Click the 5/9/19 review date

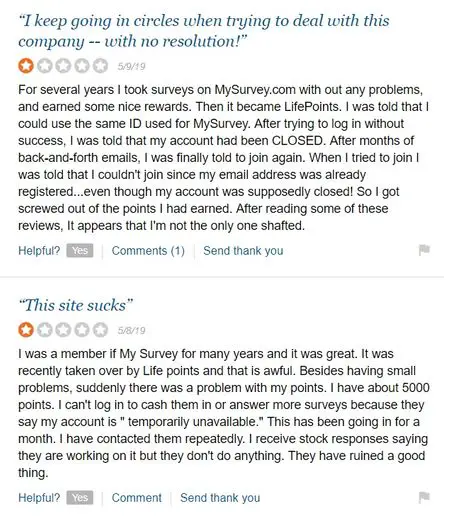pyautogui.click(x=131, y=66)
